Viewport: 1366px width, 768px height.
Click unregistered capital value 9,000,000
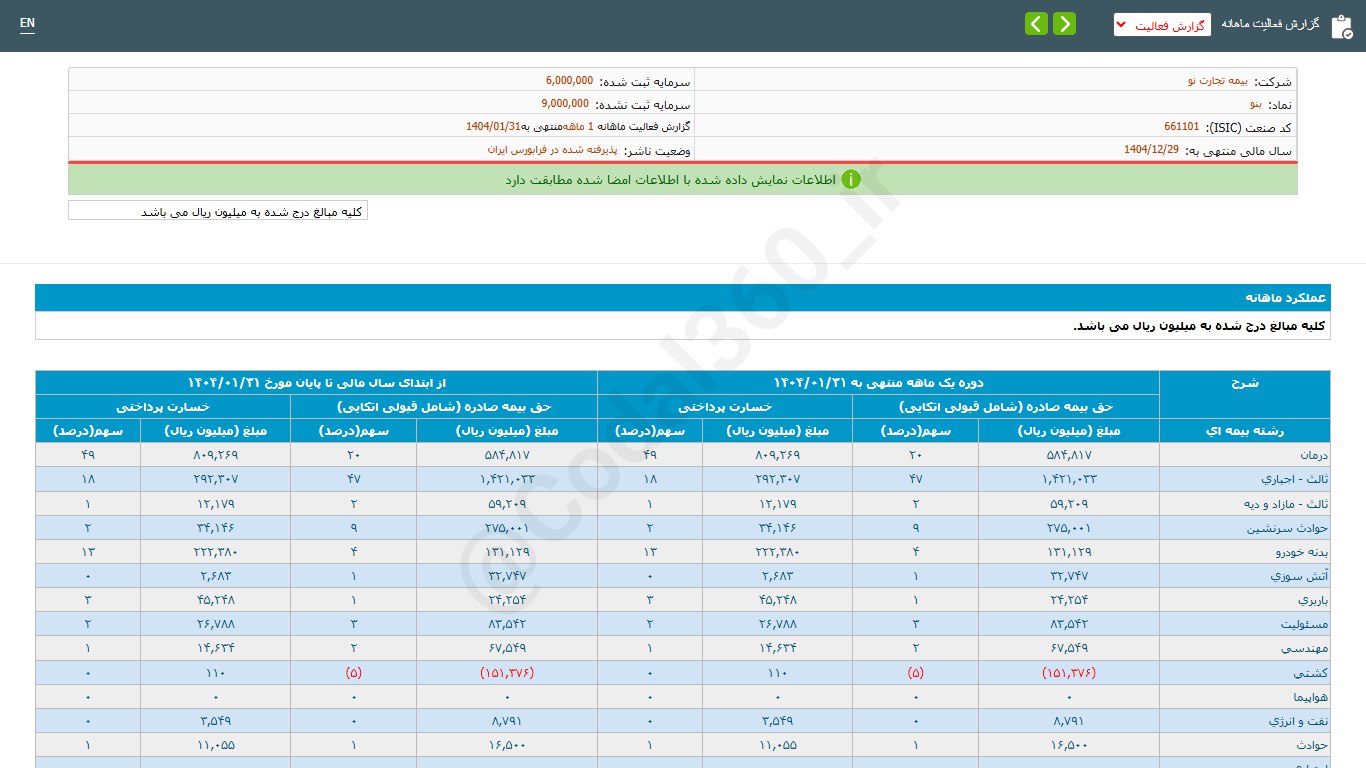click(565, 104)
